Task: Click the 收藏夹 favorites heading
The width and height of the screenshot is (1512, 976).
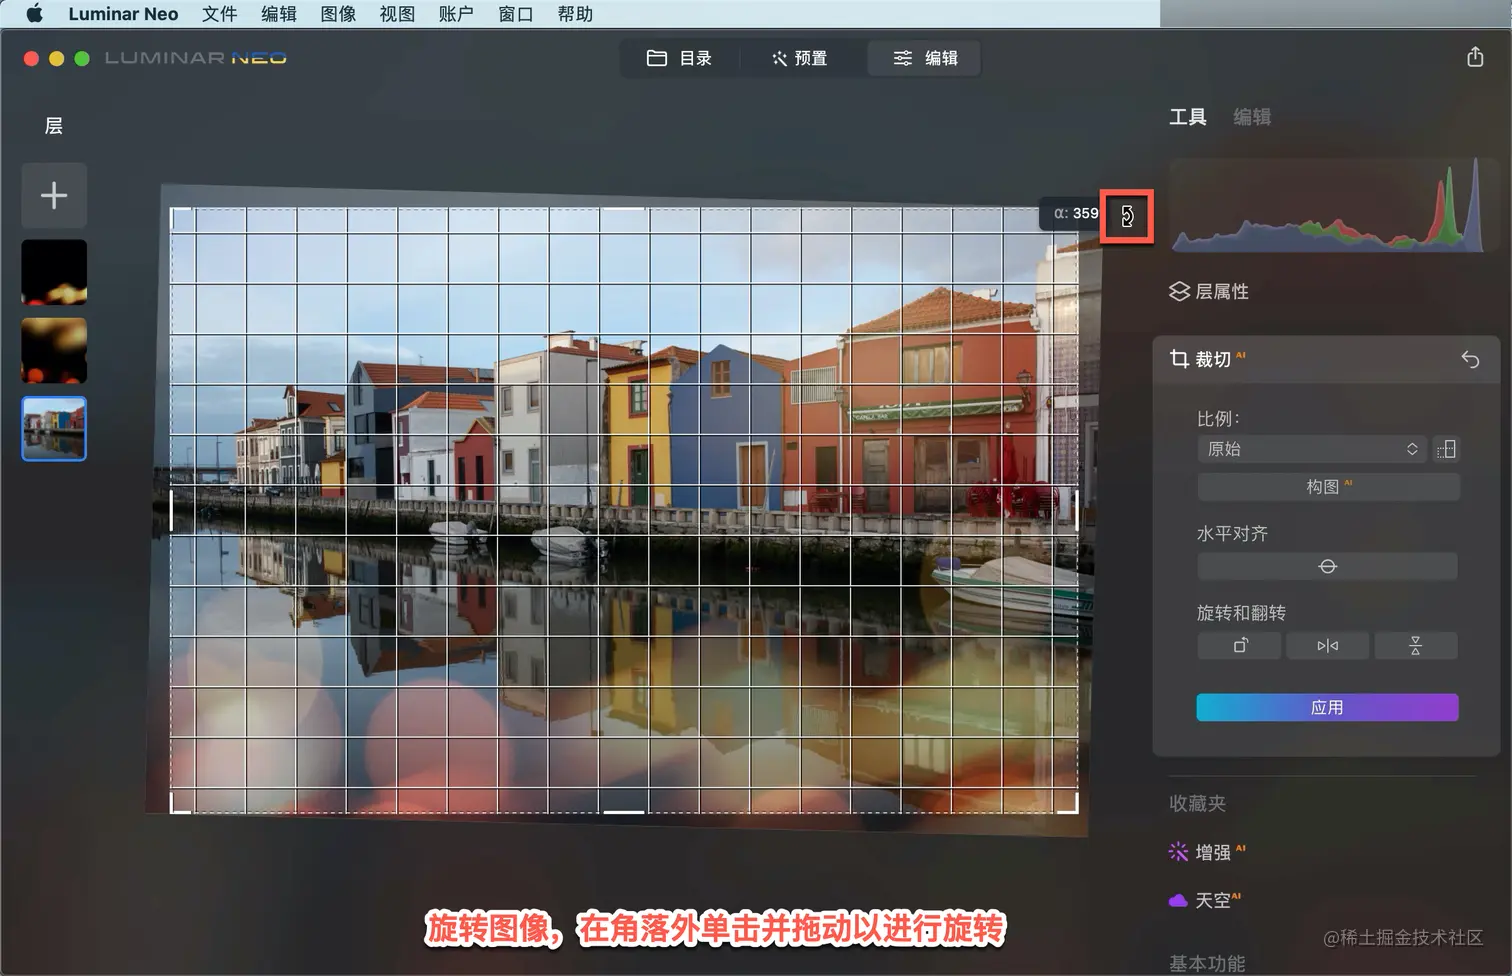Action: tap(1197, 803)
